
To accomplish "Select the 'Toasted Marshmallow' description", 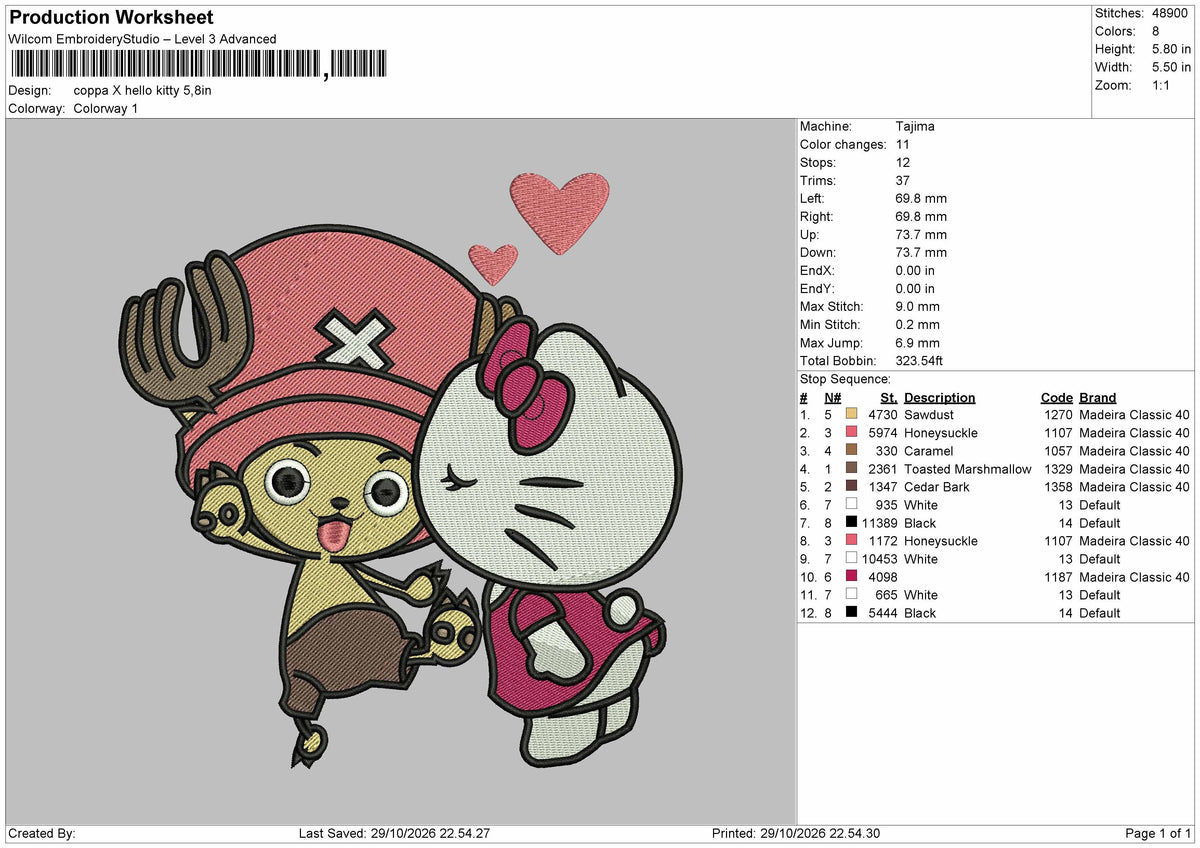I will tap(967, 468).
